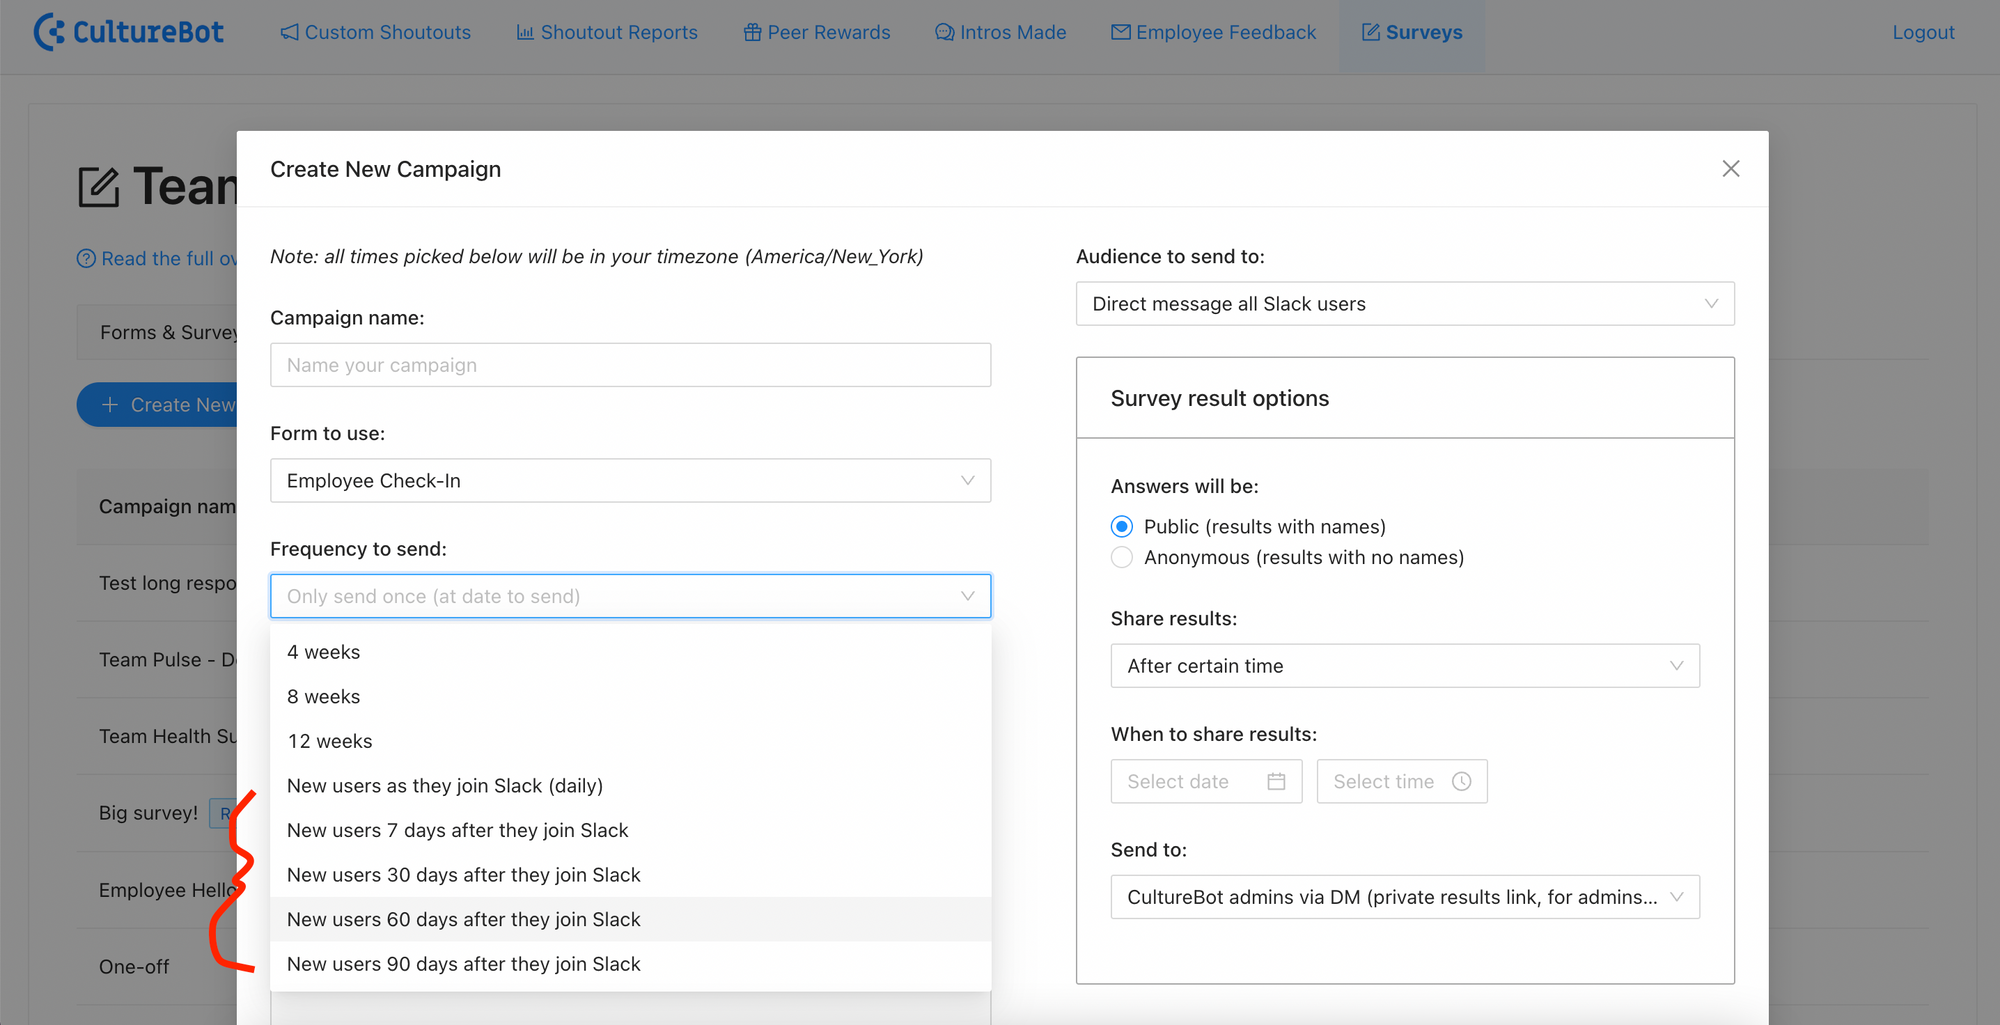Viewport: 2000px width, 1025px height.
Task: Choose the 4 weeks frequency option
Action: point(630,652)
